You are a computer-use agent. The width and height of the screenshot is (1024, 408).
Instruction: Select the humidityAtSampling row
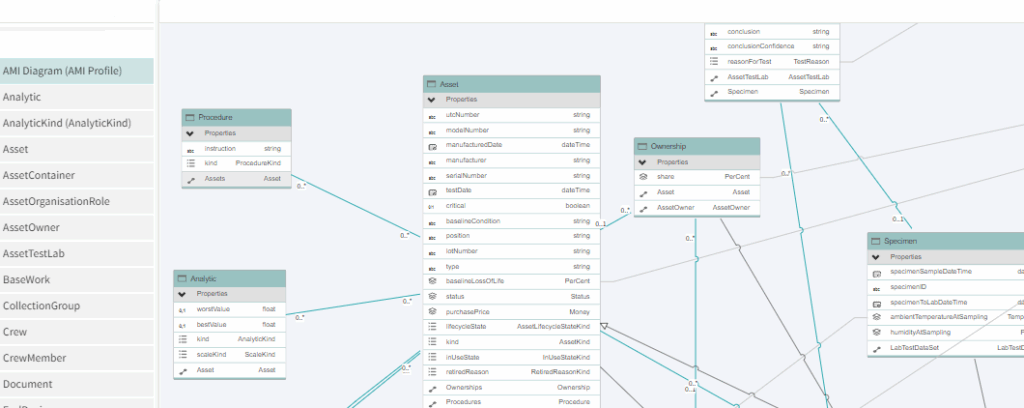coord(946,333)
